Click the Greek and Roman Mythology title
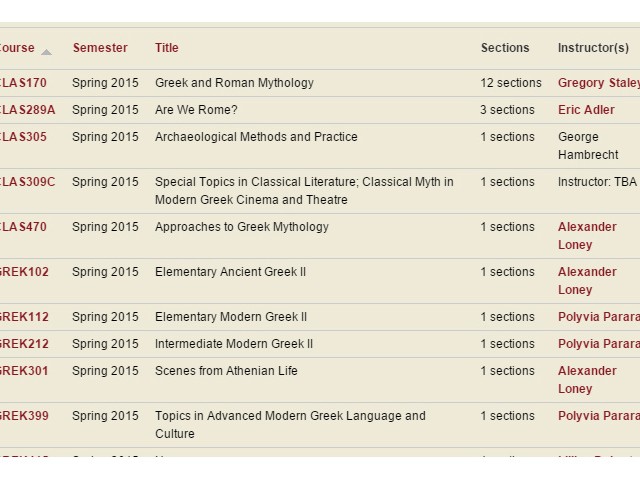Image resolution: width=640 pixels, height=480 pixels. [x=234, y=83]
